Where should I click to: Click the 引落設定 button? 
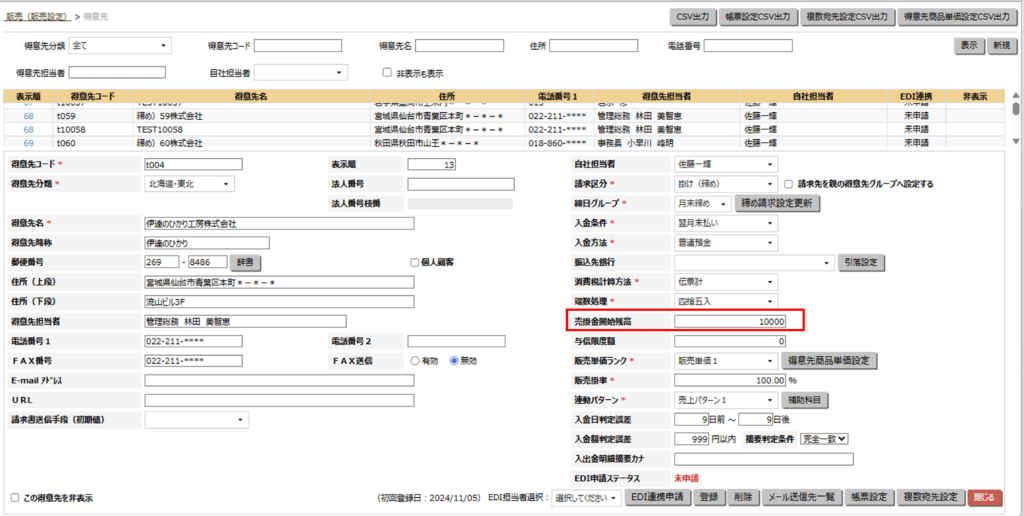862,263
